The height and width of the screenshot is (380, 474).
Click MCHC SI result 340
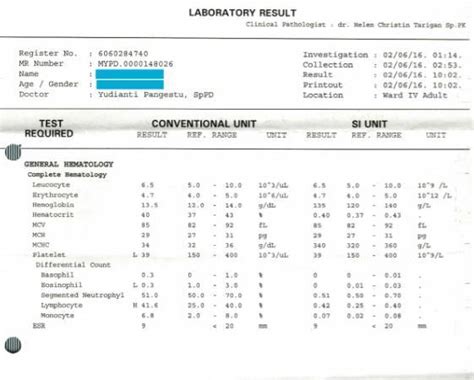[x=319, y=245]
